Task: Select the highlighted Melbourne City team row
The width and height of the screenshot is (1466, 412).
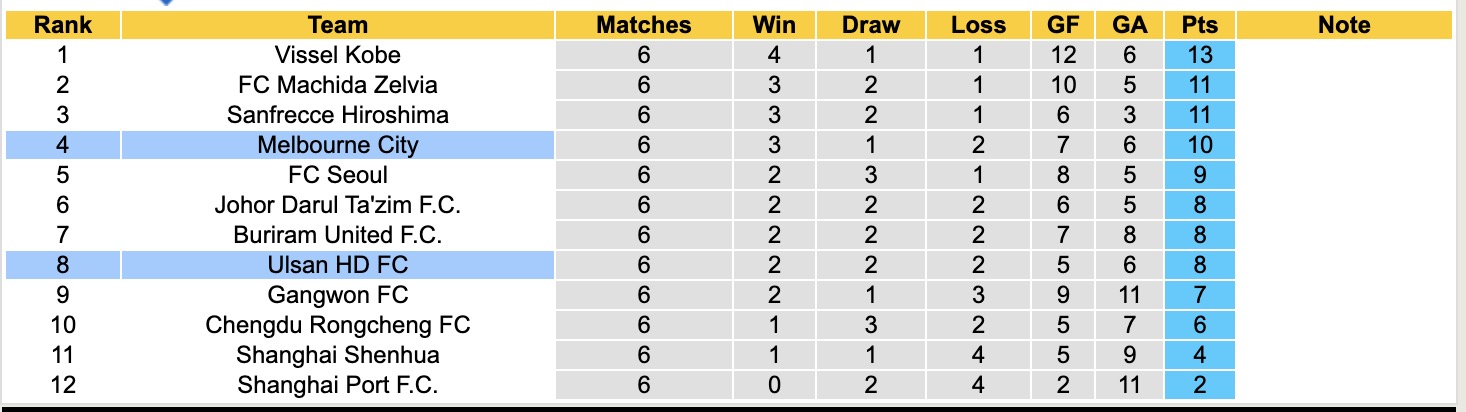Action: pos(338,145)
